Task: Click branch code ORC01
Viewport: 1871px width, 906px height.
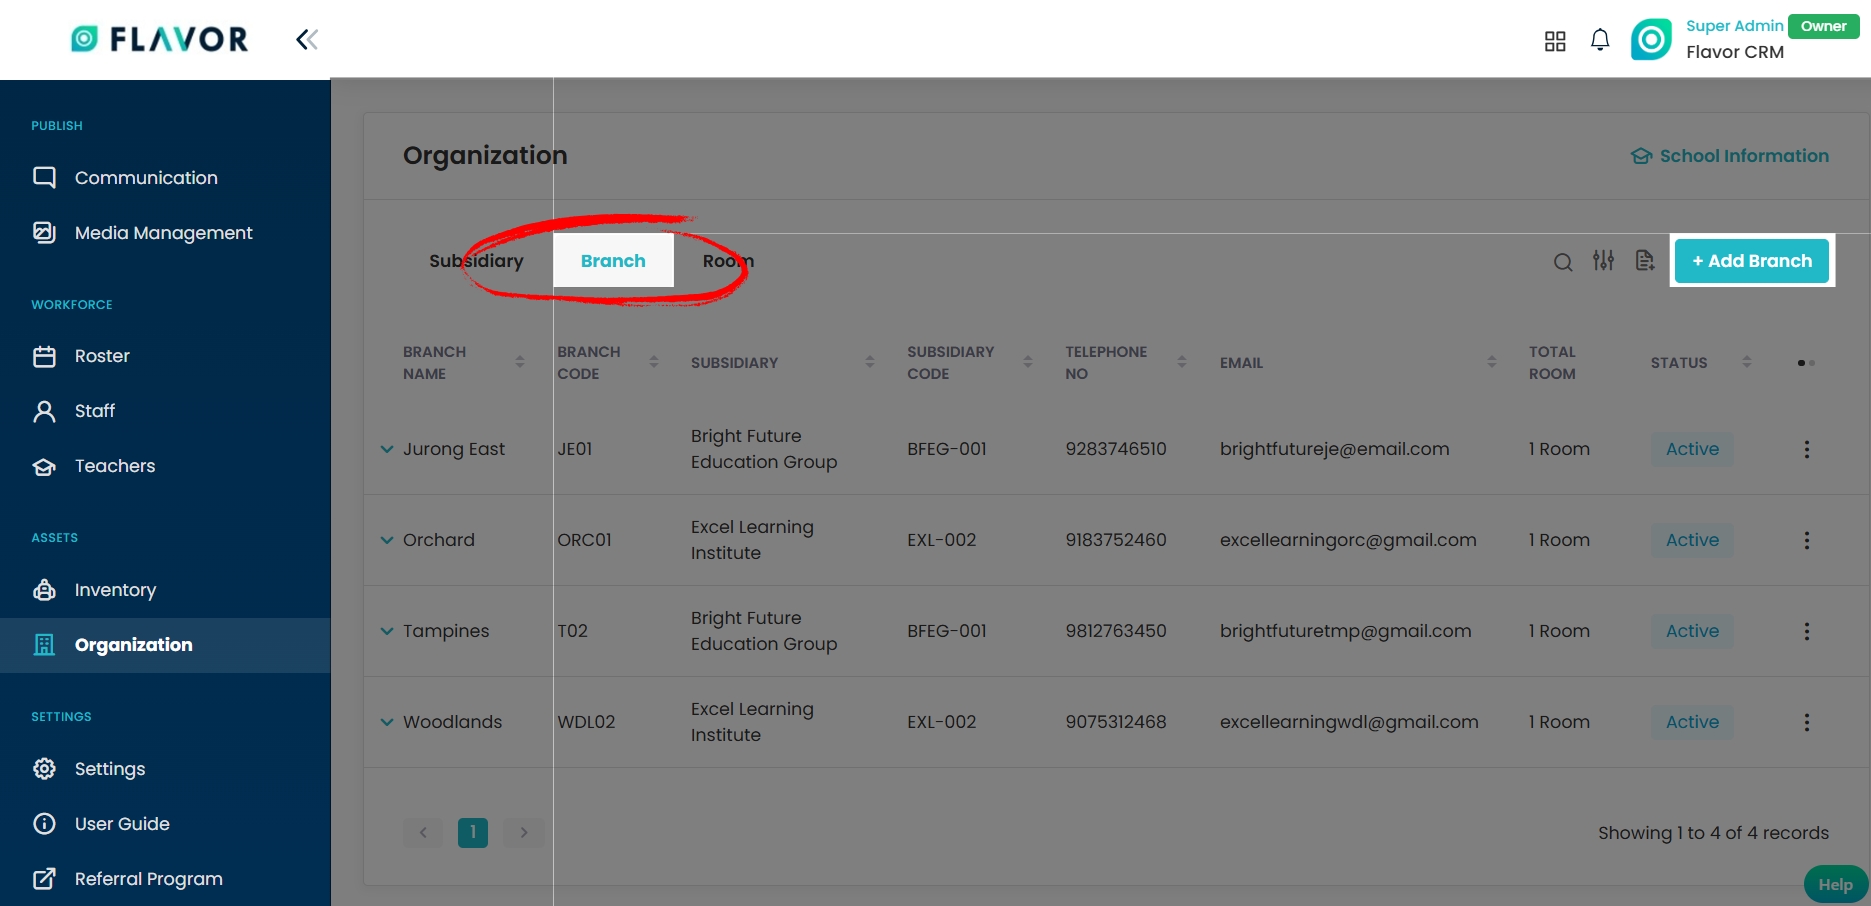Action: point(584,541)
